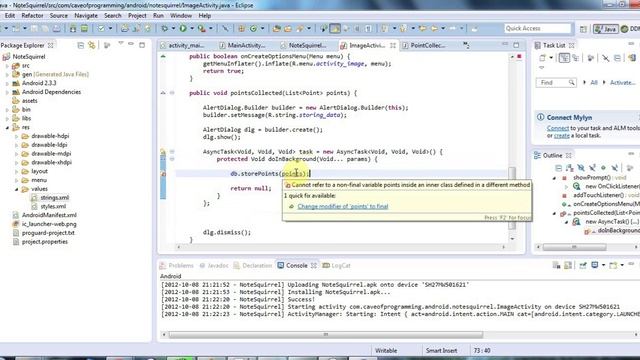The image size is (640, 360).
Task: Open Android SDK Manager toolbar icon
Action: click(x=73, y=28)
